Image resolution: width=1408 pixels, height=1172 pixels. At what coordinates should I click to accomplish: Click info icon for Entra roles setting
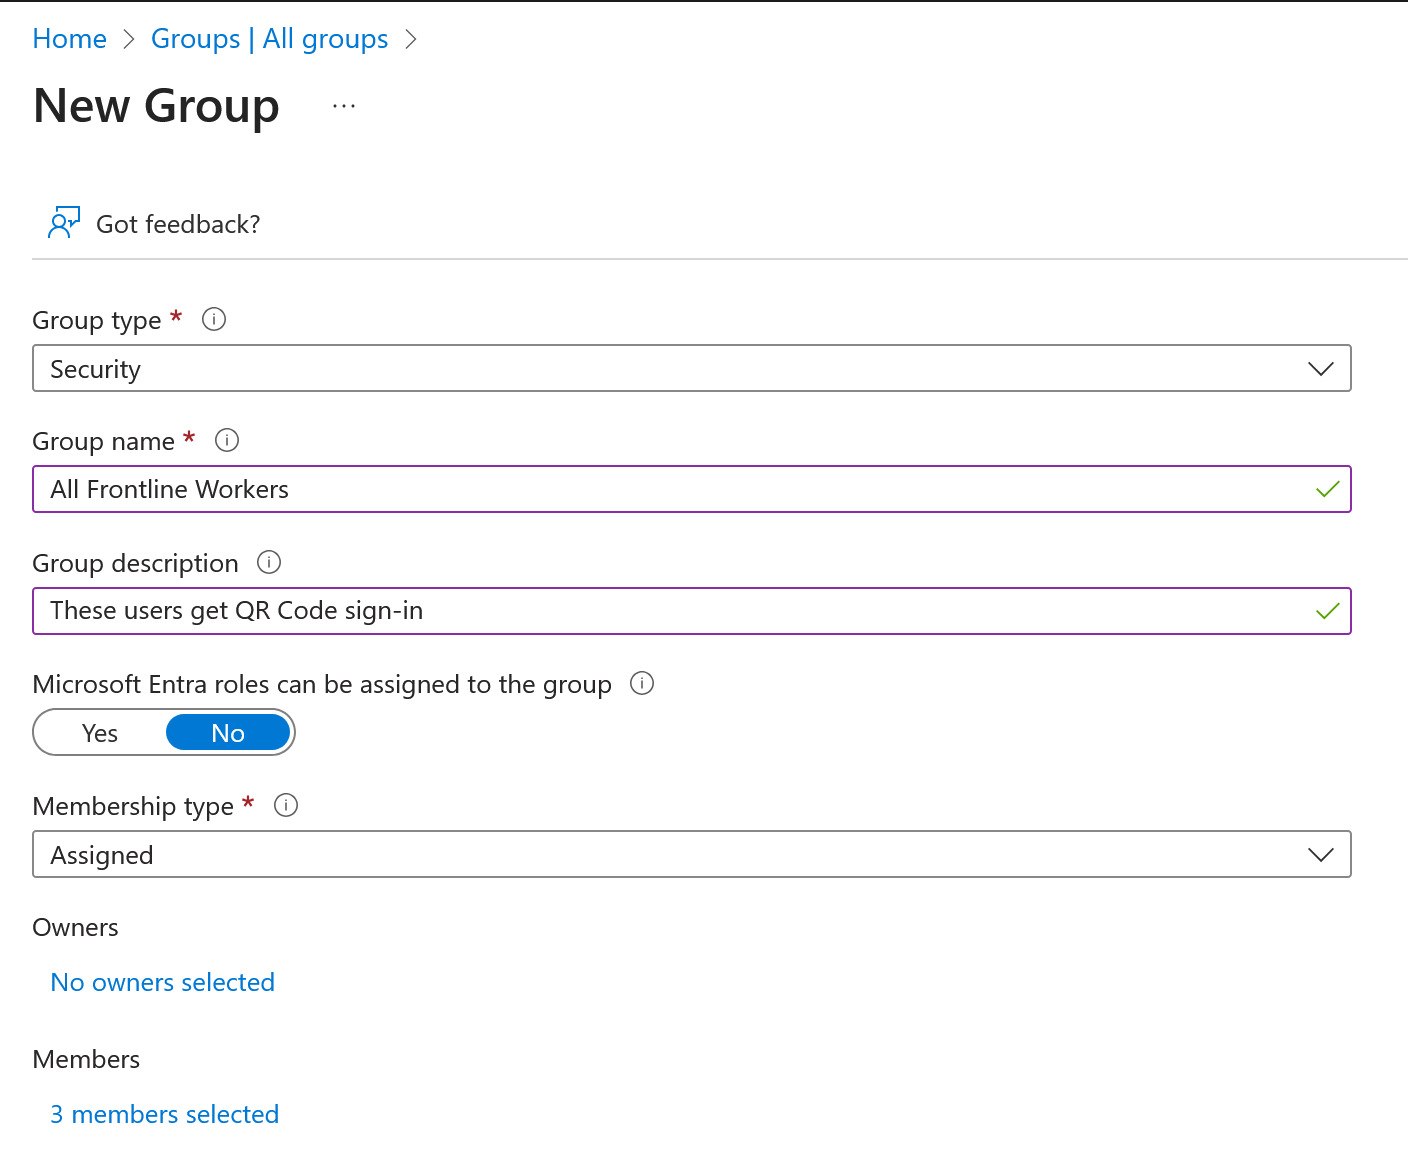(642, 683)
